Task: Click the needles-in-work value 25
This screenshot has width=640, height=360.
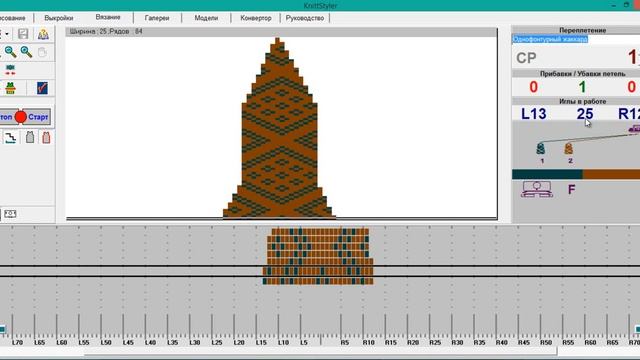Action: point(585,114)
